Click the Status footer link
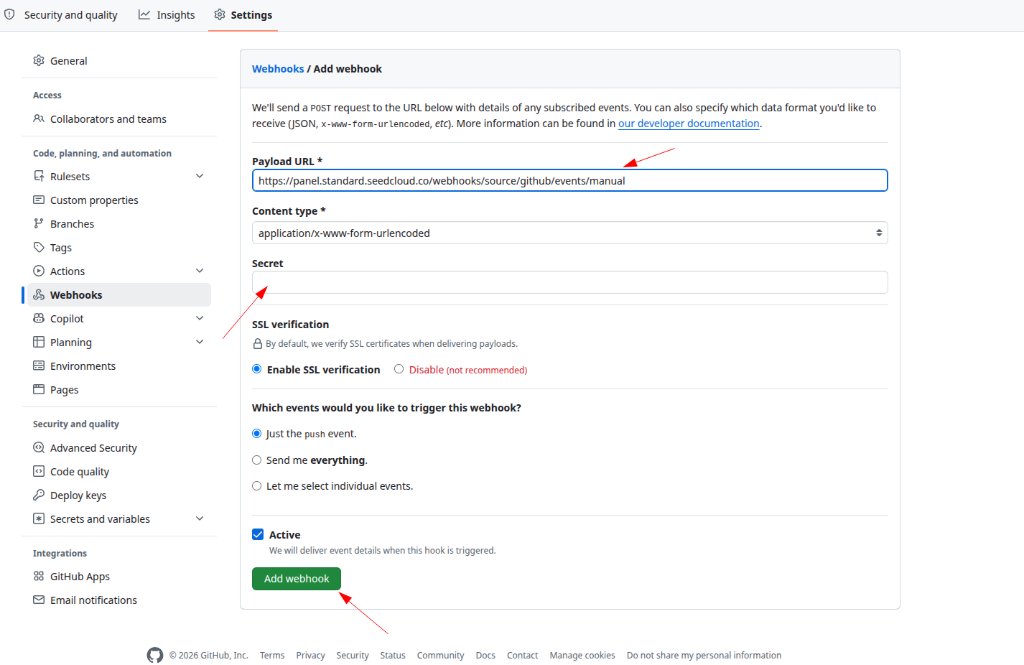Viewport: 1024px width, 665px height. click(x=392, y=655)
